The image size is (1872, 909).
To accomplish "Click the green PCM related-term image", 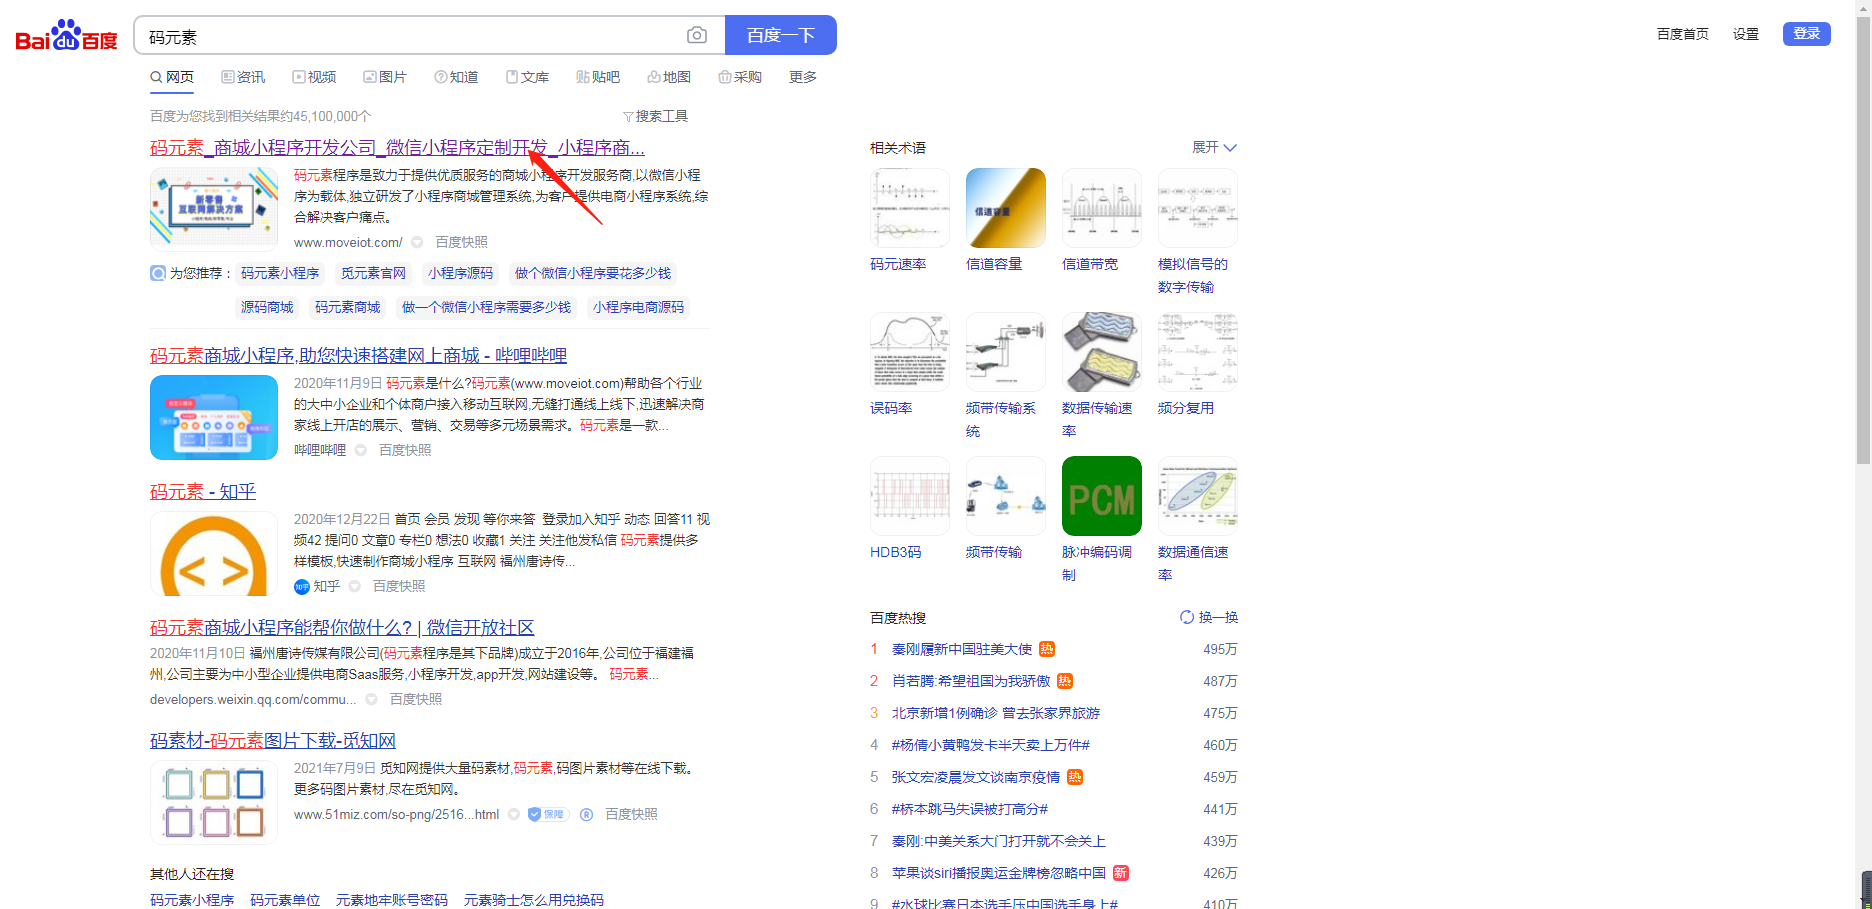I will [x=1102, y=496].
